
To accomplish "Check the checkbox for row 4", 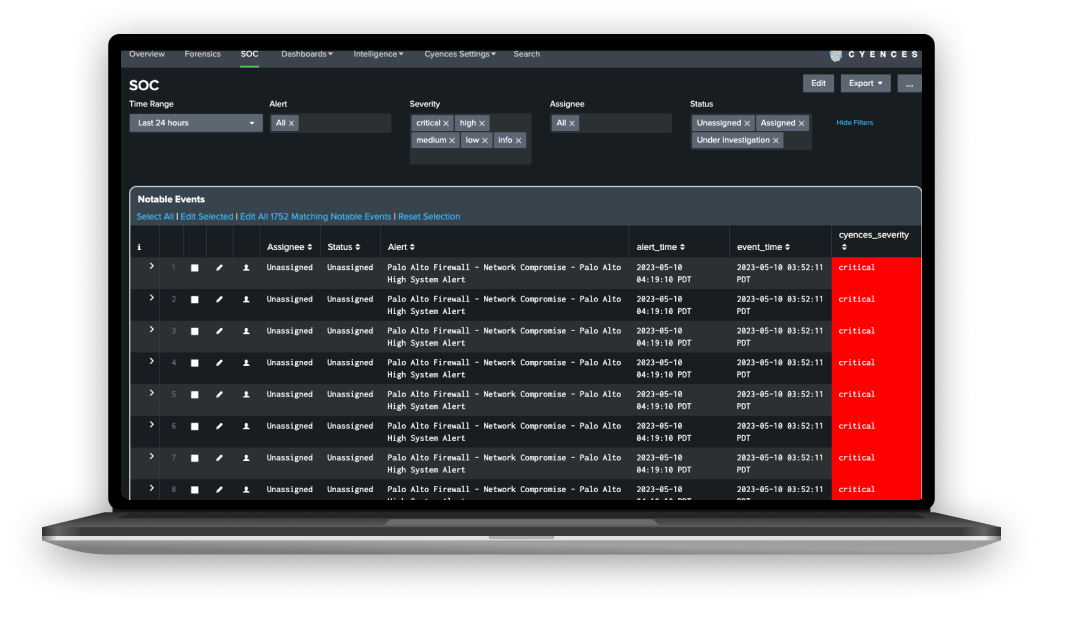I will 195,363.
